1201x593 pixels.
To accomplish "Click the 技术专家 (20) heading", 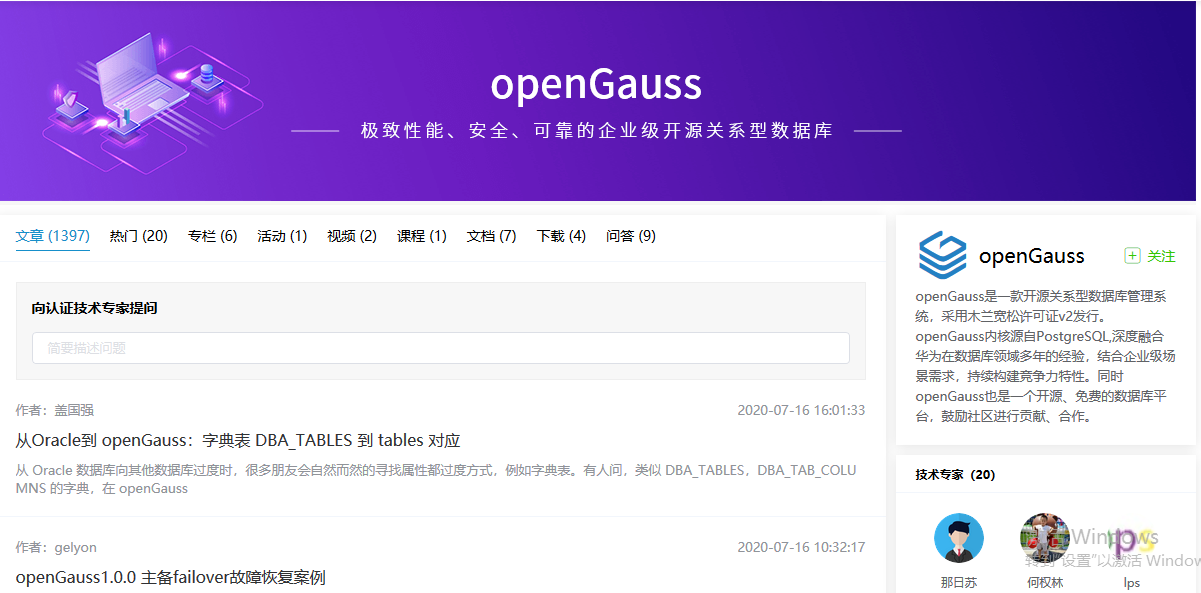I will (x=955, y=475).
